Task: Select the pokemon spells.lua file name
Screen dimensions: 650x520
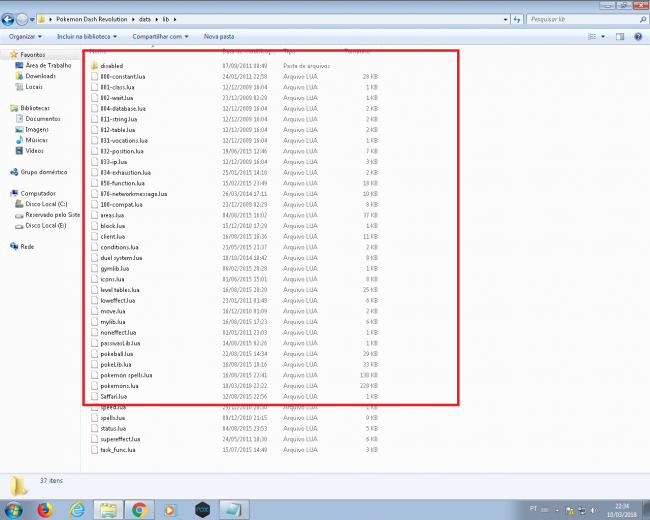Action: coord(126,375)
